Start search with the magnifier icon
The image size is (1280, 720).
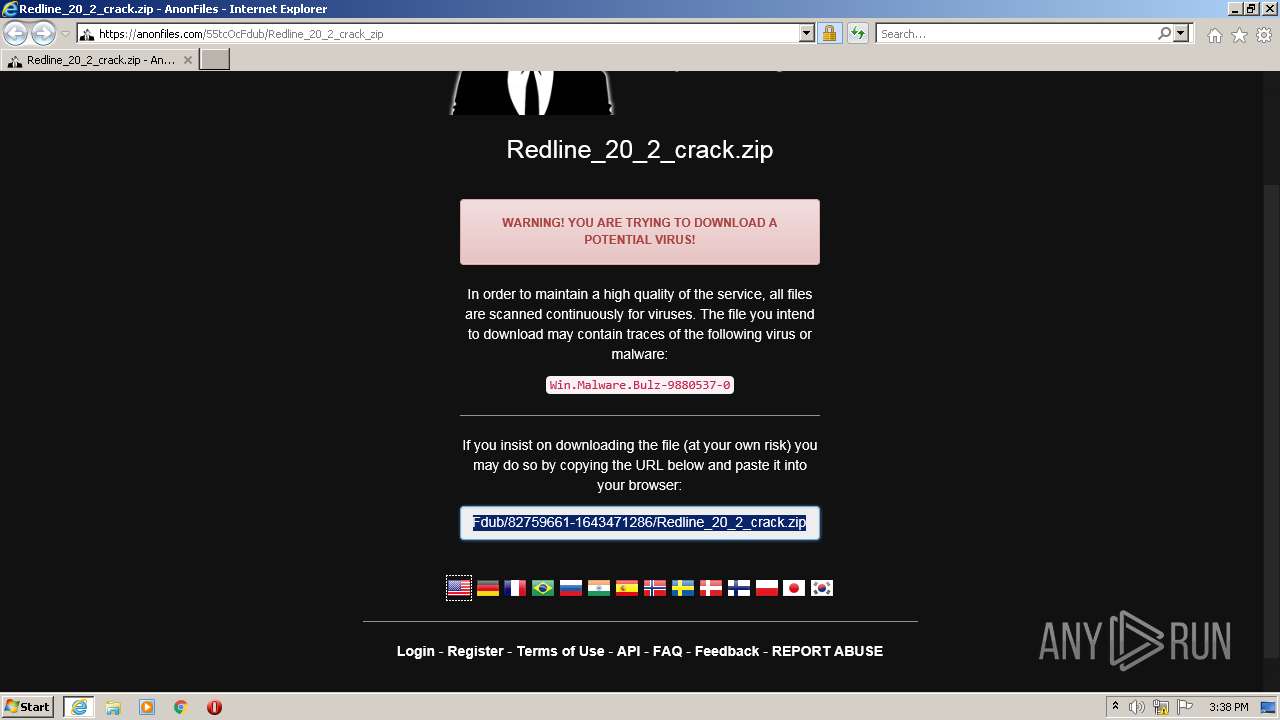(1164, 33)
